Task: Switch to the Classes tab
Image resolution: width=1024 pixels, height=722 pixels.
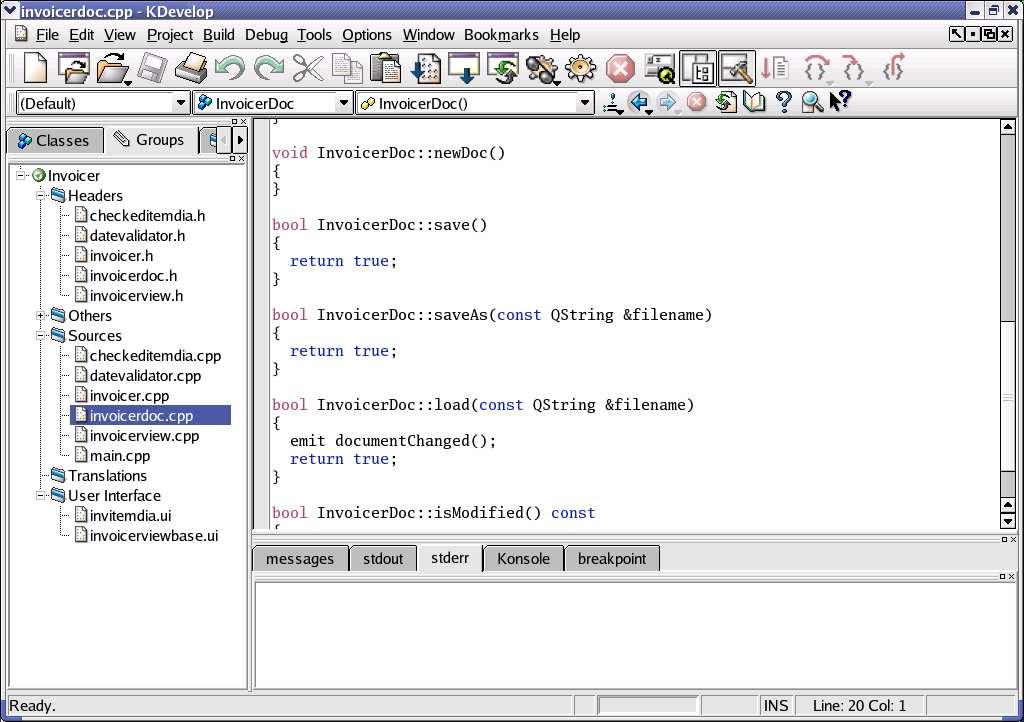Action: [x=55, y=140]
